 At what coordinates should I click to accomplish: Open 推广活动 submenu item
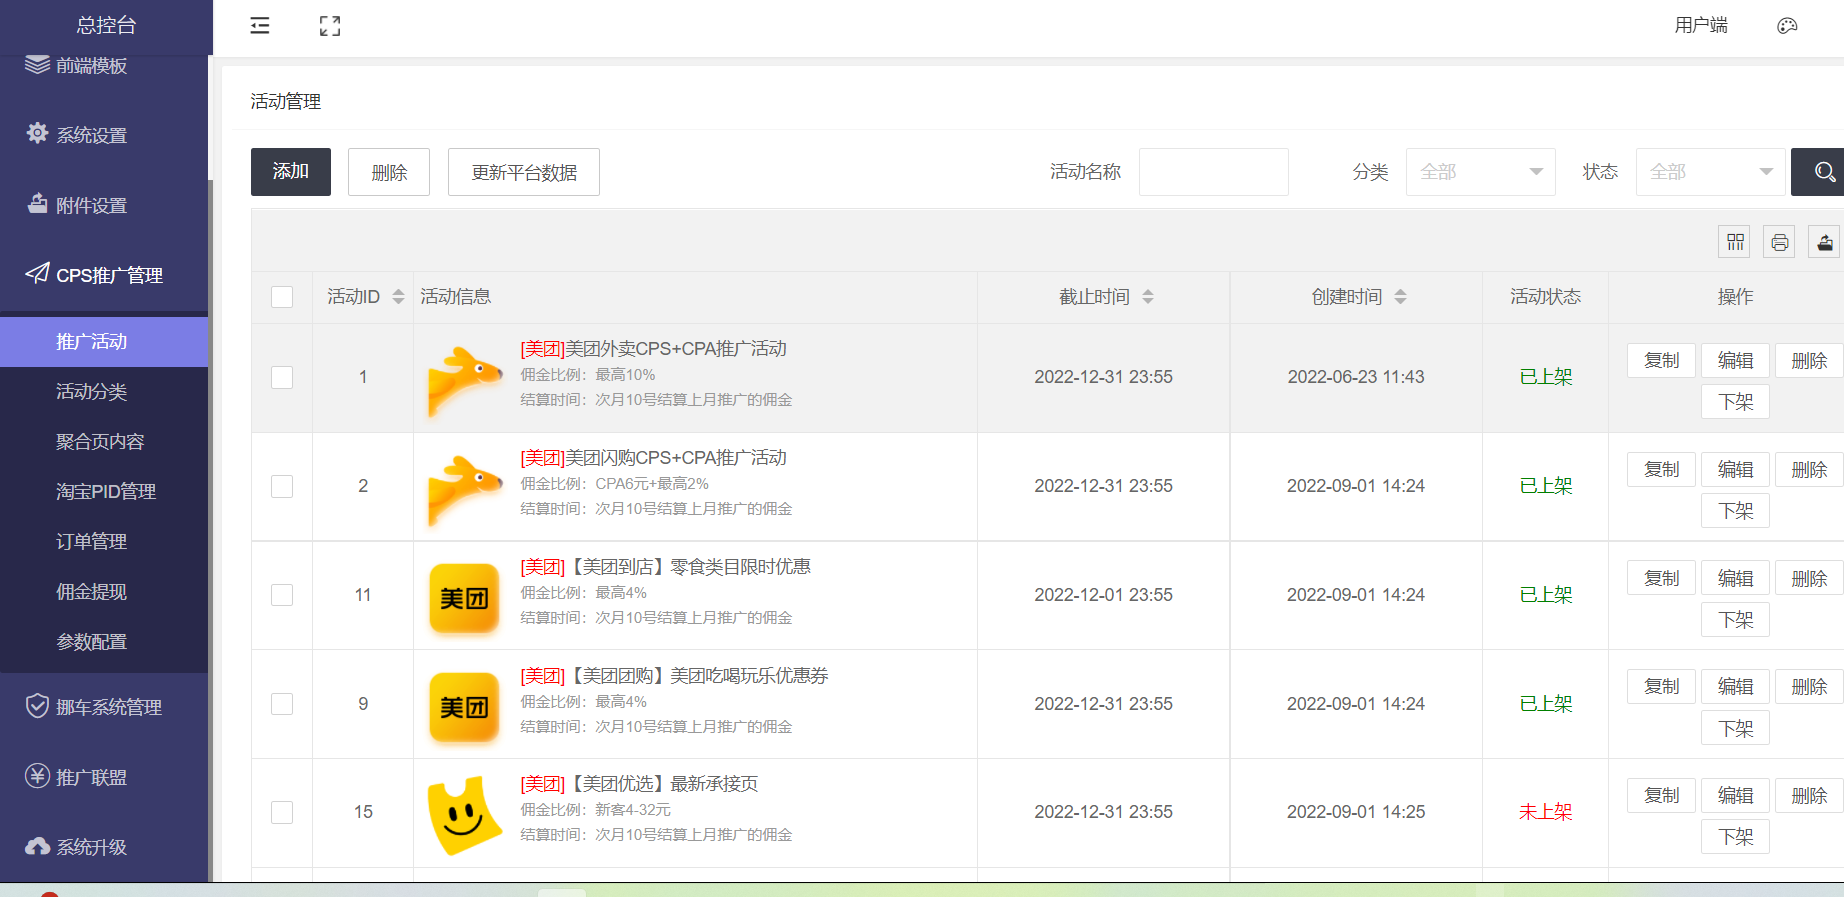(x=104, y=342)
